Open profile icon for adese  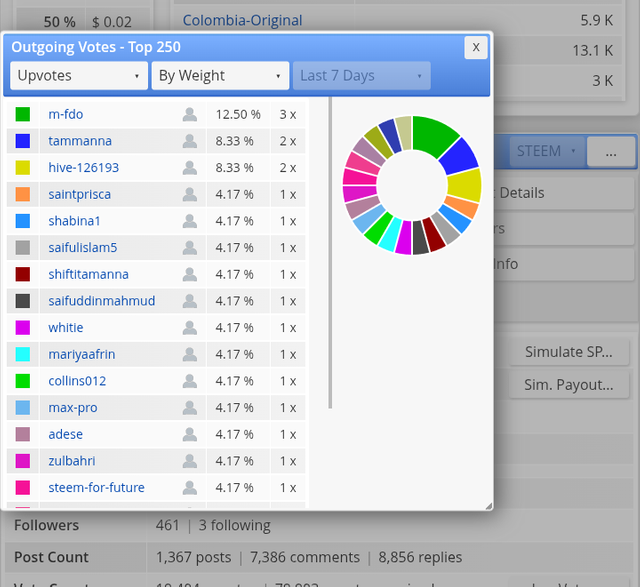[x=190, y=434]
